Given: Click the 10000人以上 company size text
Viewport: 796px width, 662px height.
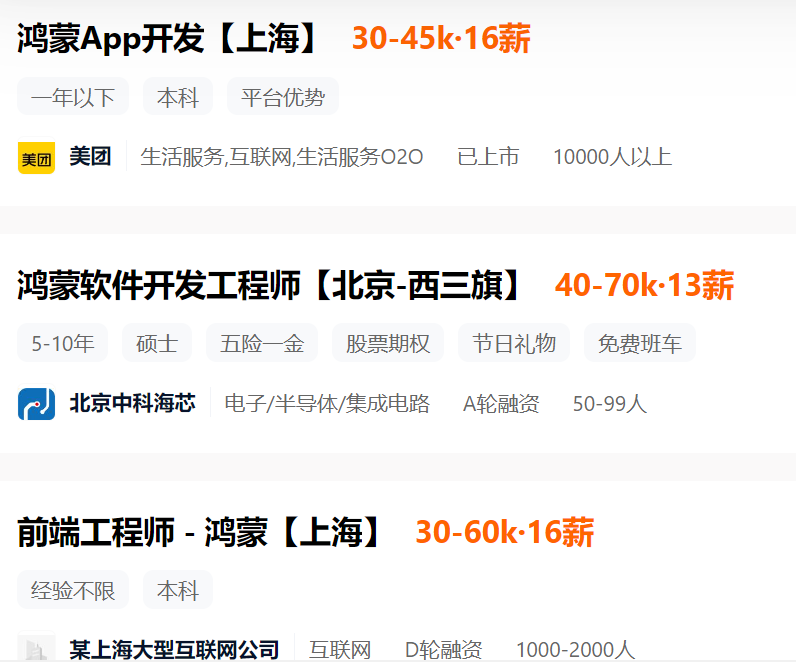Looking at the screenshot, I should [x=612, y=157].
